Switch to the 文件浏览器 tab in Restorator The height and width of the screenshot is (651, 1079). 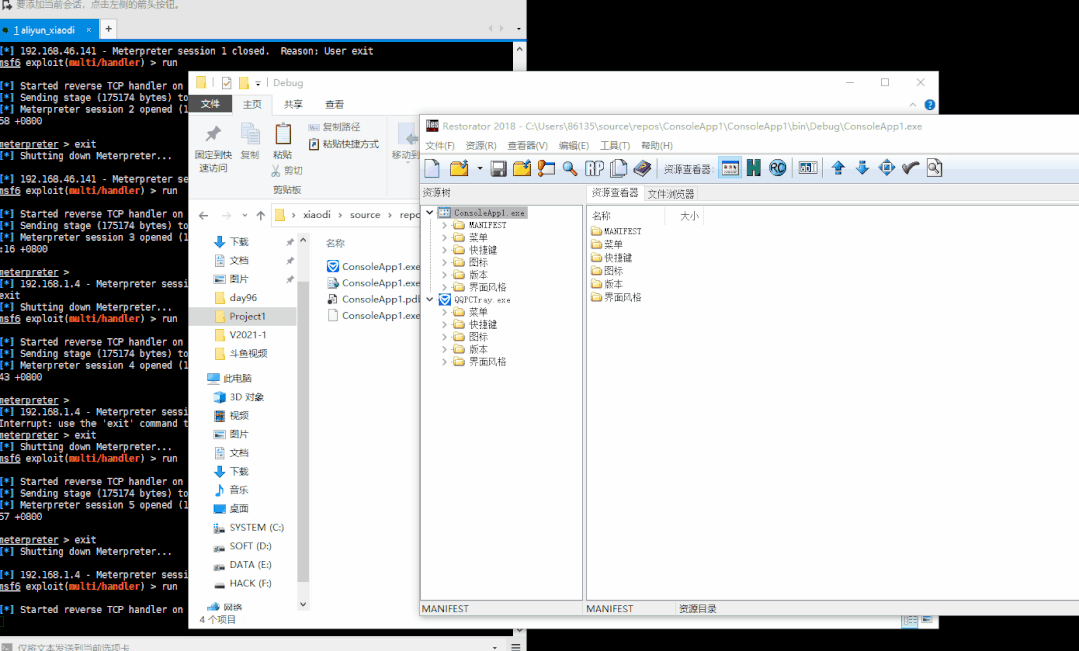point(671,194)
